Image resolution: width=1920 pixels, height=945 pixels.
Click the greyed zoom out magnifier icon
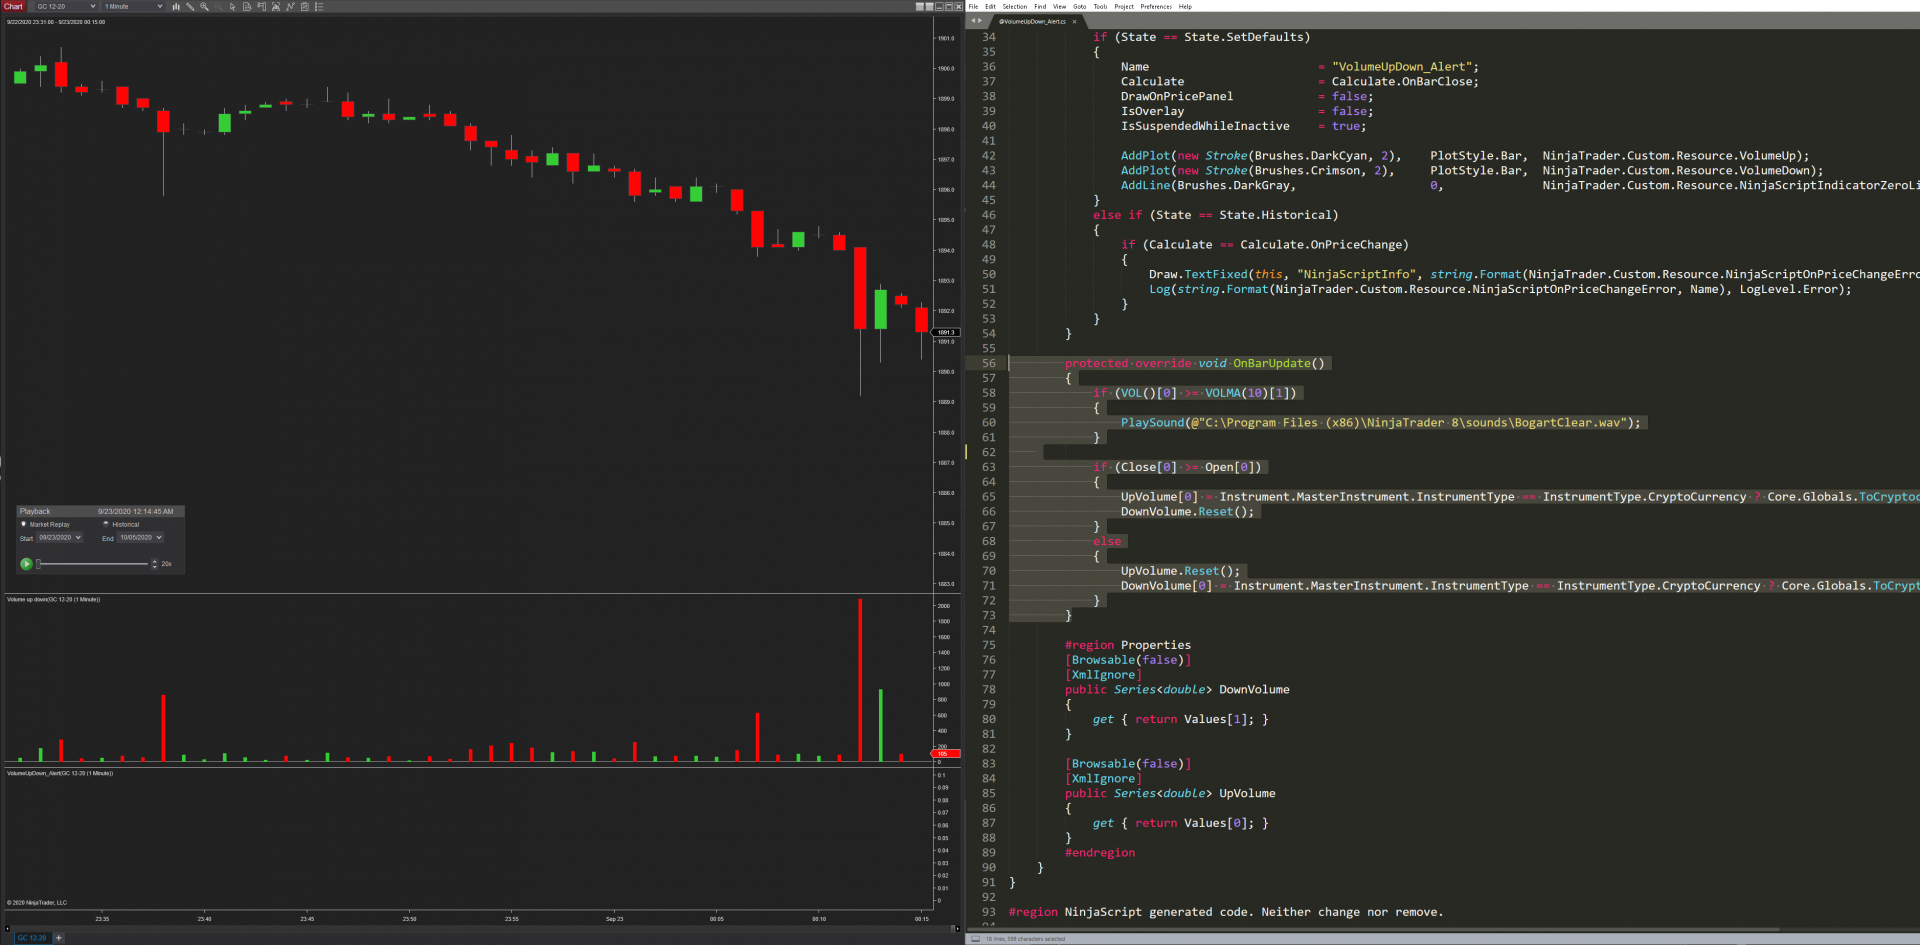pyautogui.click(x=218, y=7)
